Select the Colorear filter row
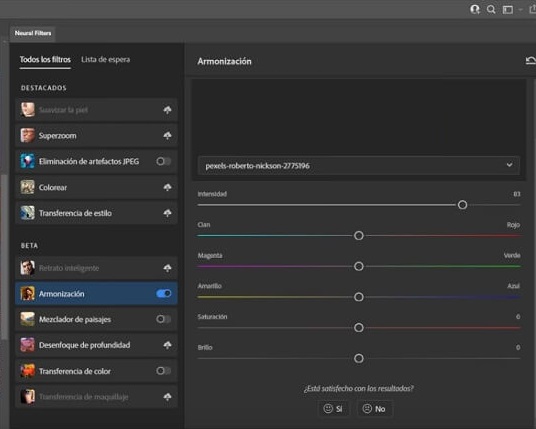Image resolution: width=536 pixels, height=429 pixels. tap(96, 187)
